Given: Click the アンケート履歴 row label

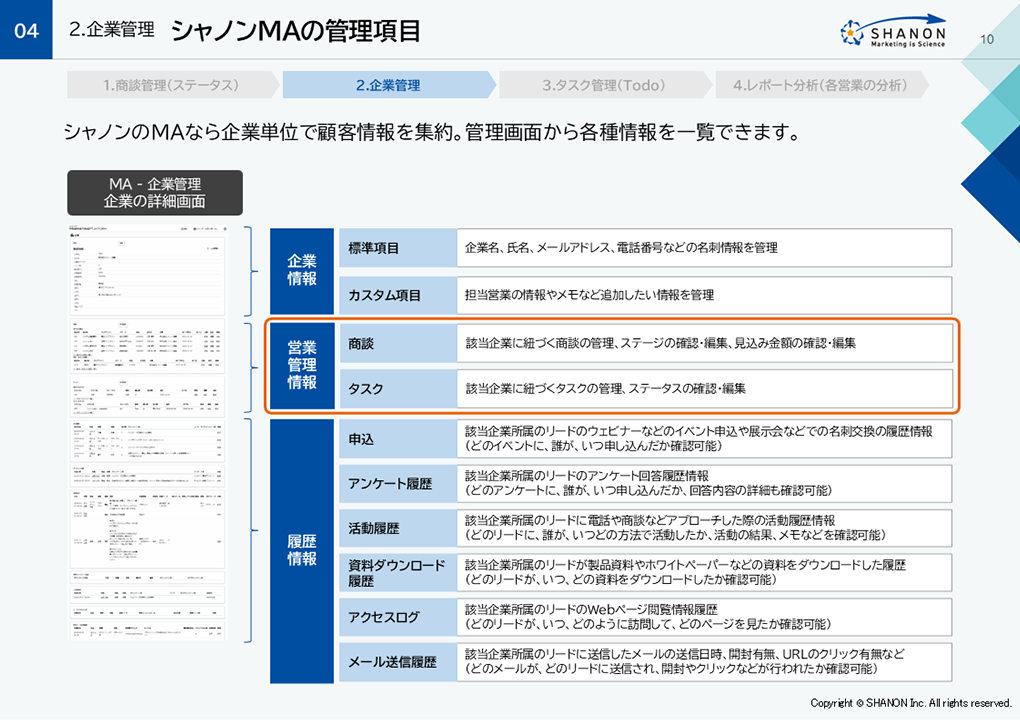Looking at the screenshot, I should 397,483.
